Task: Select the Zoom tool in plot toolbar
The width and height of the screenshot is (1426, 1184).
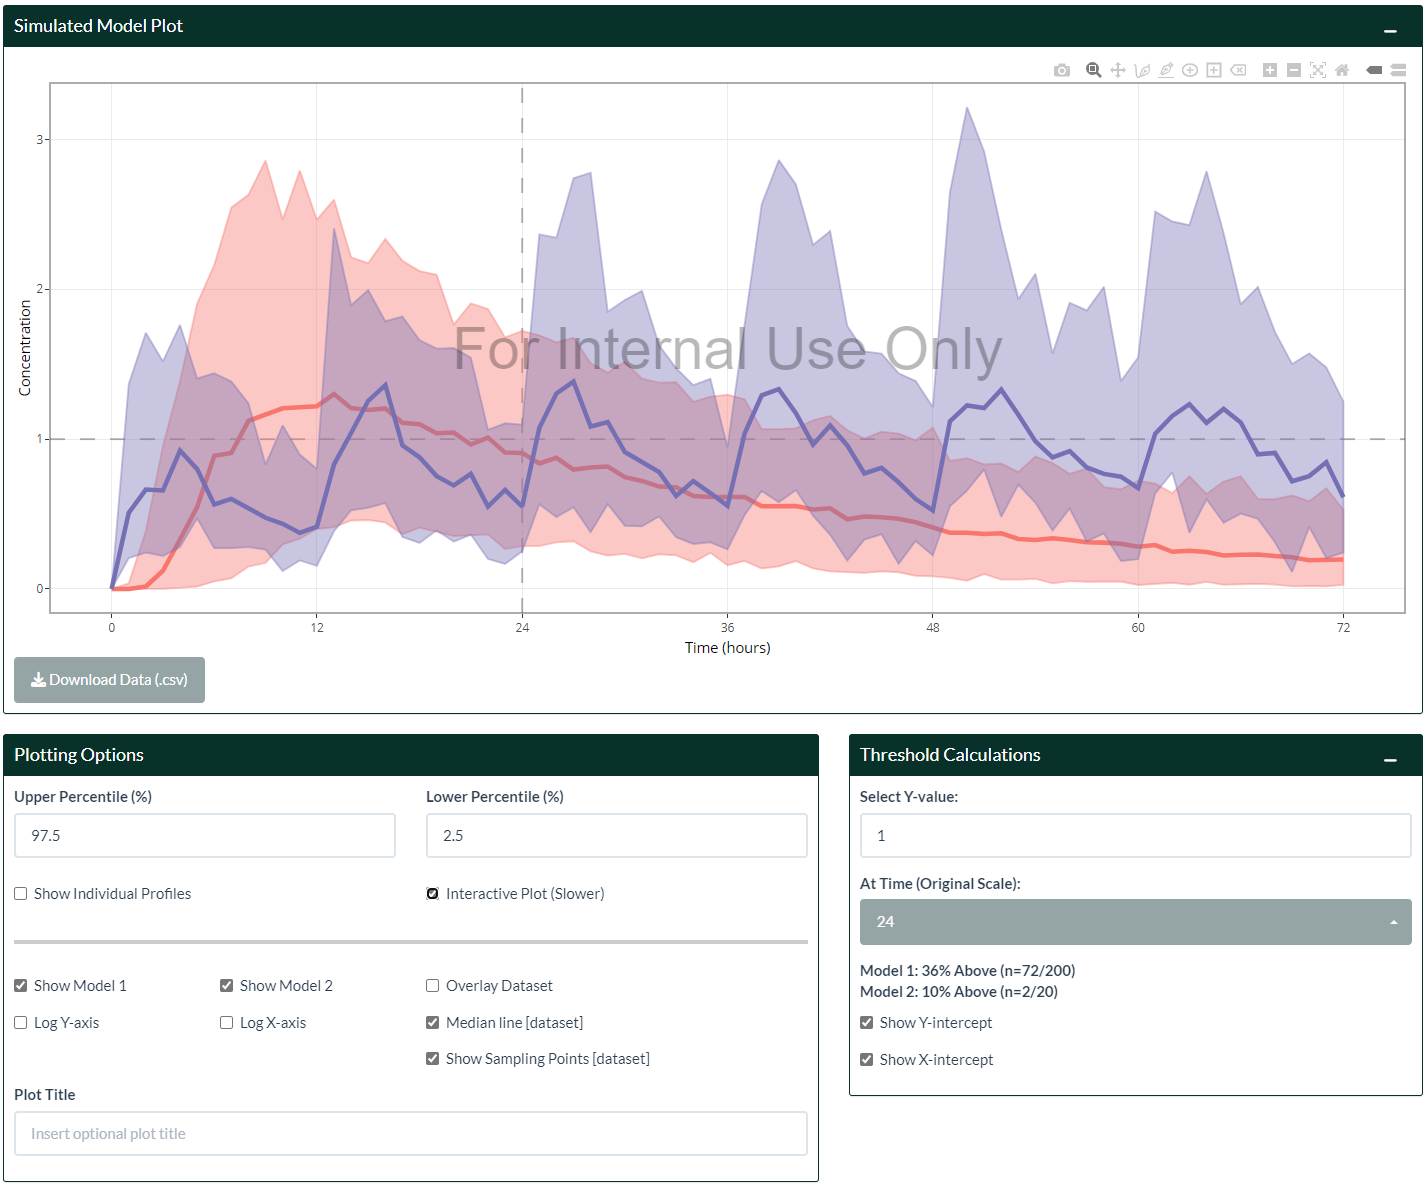Action: point(1094,70)
